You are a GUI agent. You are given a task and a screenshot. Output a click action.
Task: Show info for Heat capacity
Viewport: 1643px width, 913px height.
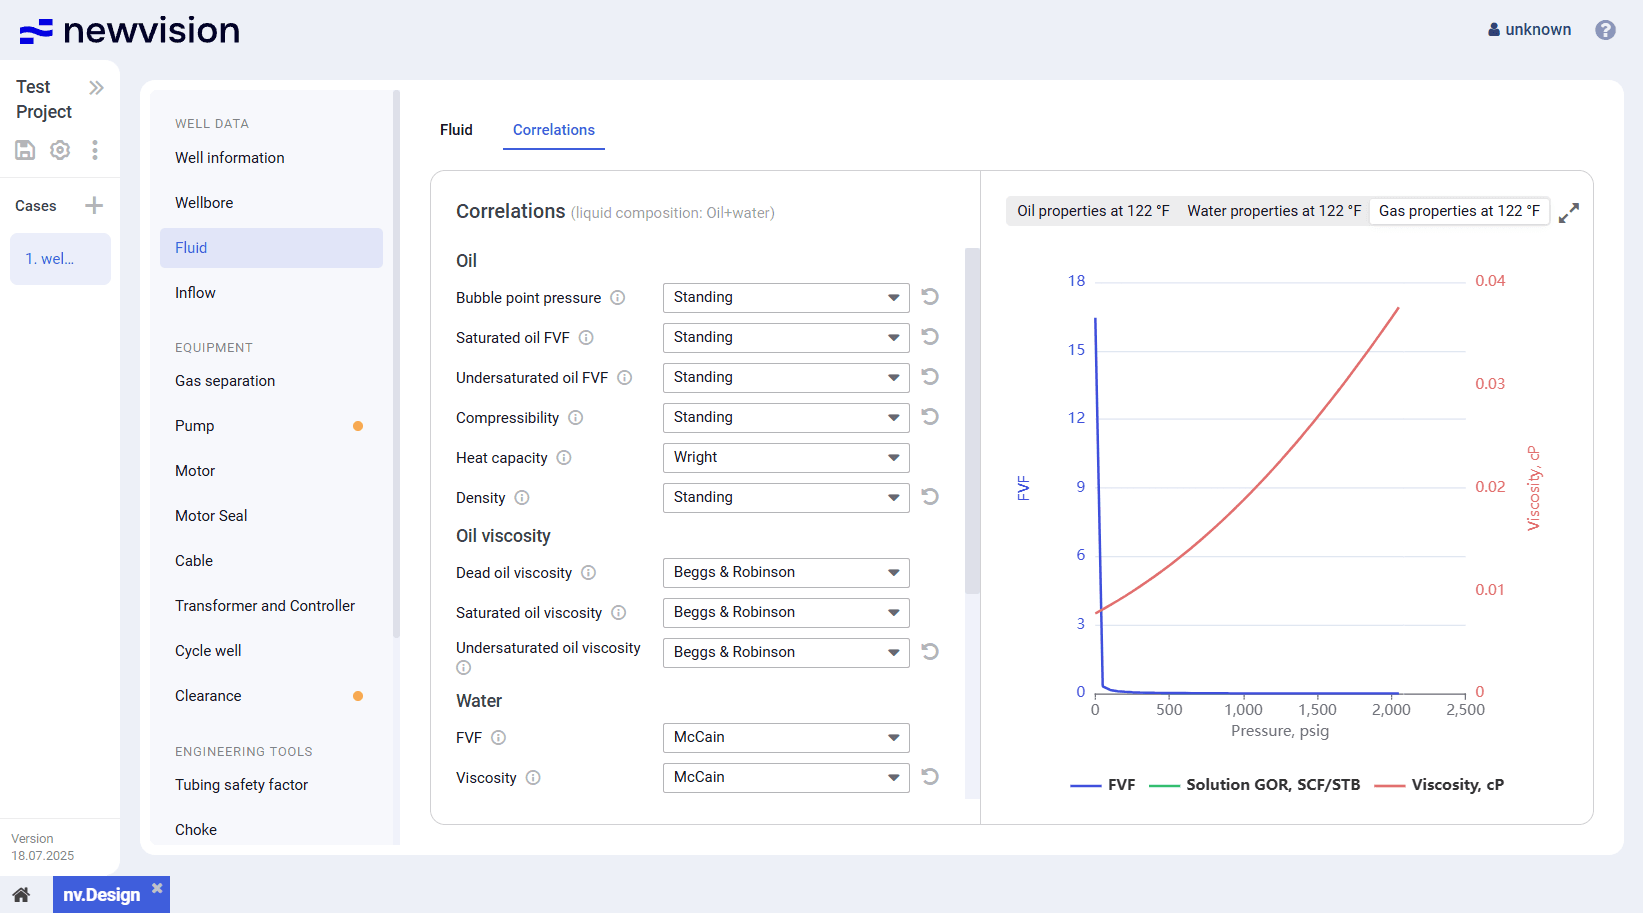564,458
